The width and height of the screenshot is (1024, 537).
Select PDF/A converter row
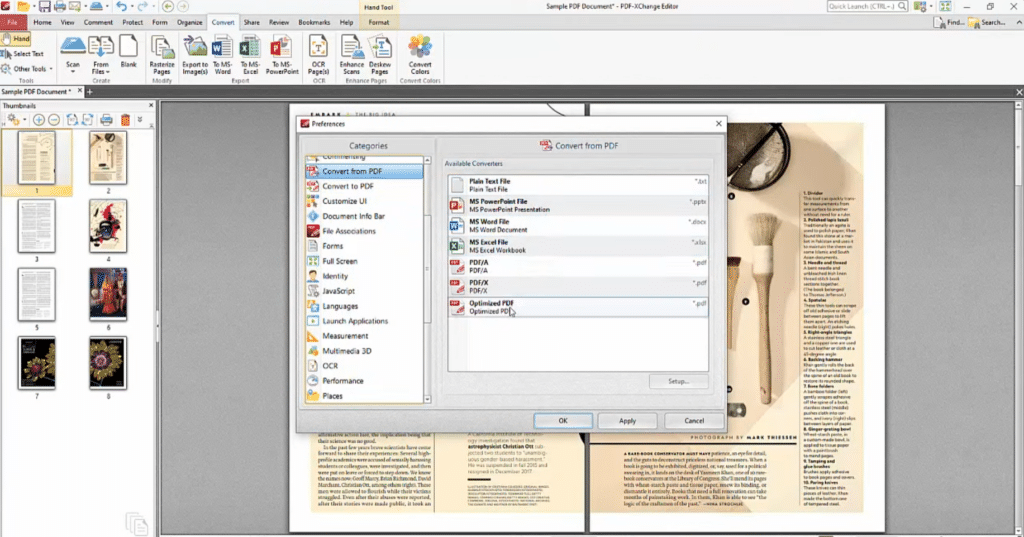tap(578, 266)
